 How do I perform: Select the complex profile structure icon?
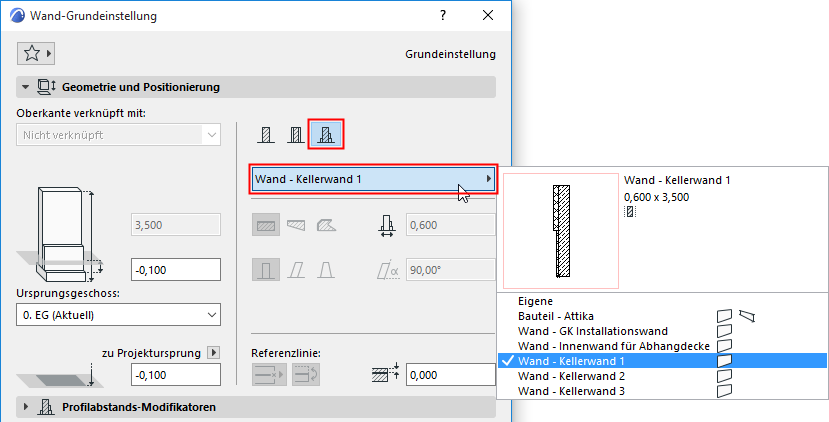(326, 134)
